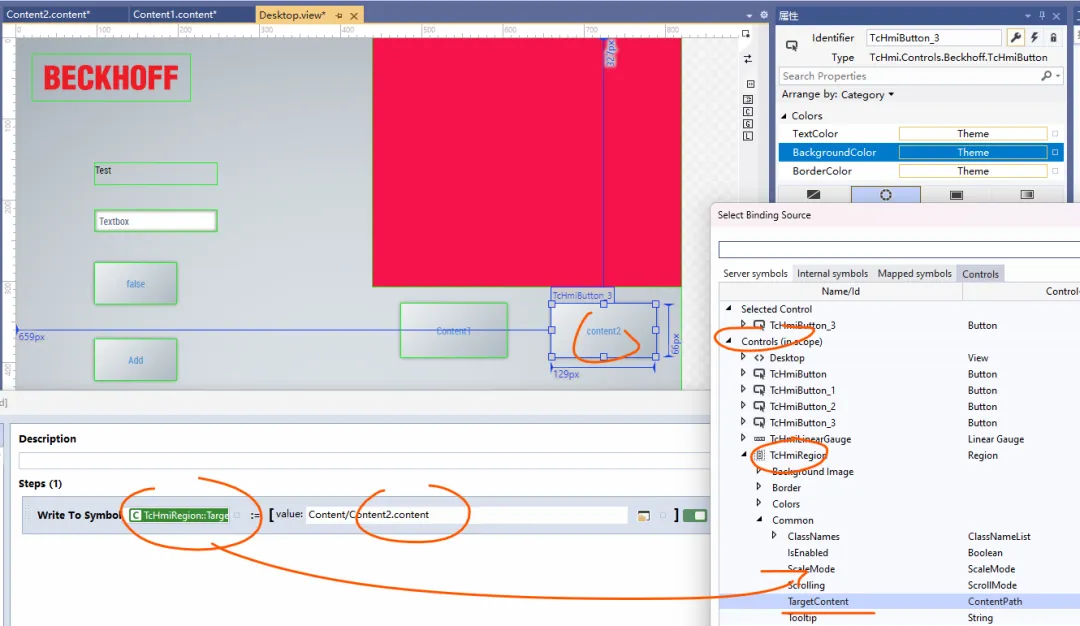Collapse the Selected Control group
The image size is (1080, 626).
pos(729,309)
